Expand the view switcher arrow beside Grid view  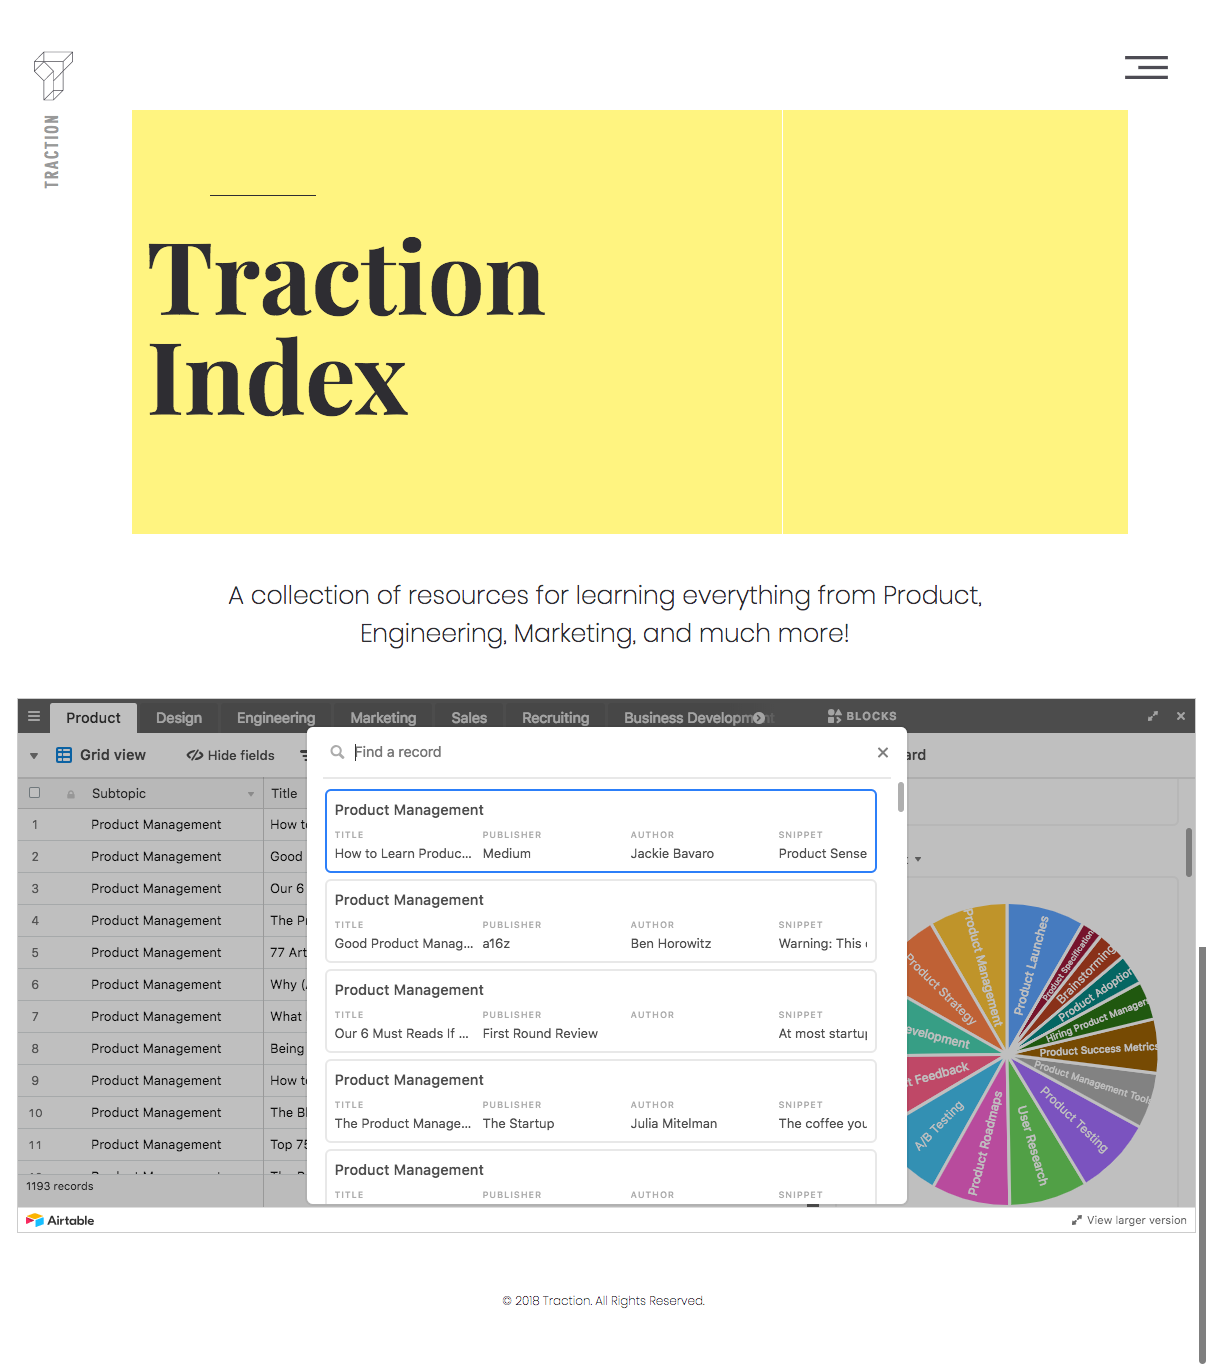(33, 755)
